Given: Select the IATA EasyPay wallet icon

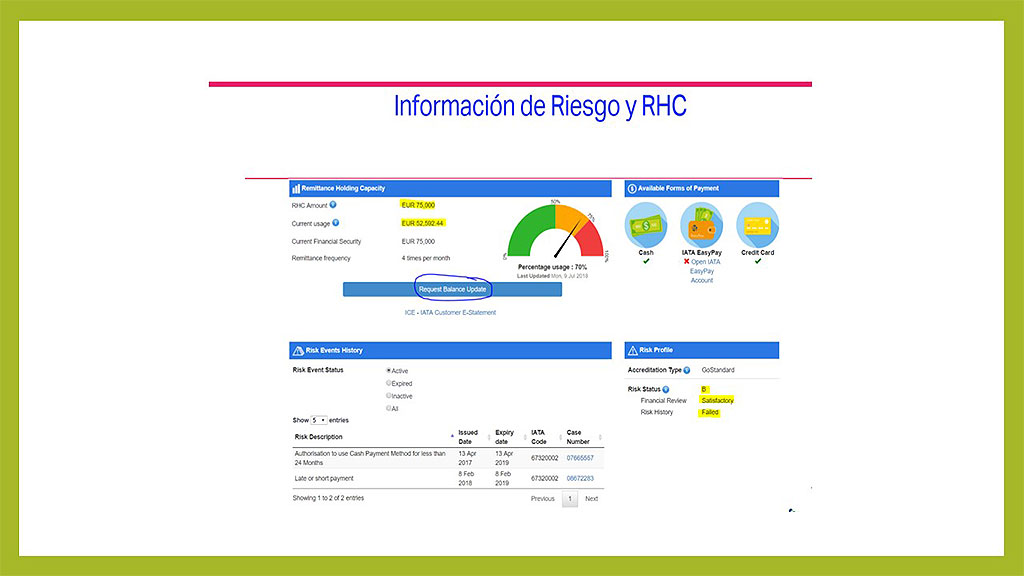Looking at the screenshot, I should (x=701, y=225).
